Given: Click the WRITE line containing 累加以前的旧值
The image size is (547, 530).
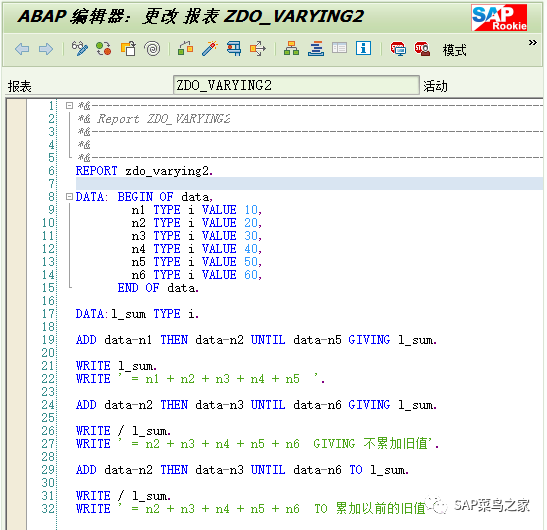Looking at the screenshot, I should click(x=251, y=509).
